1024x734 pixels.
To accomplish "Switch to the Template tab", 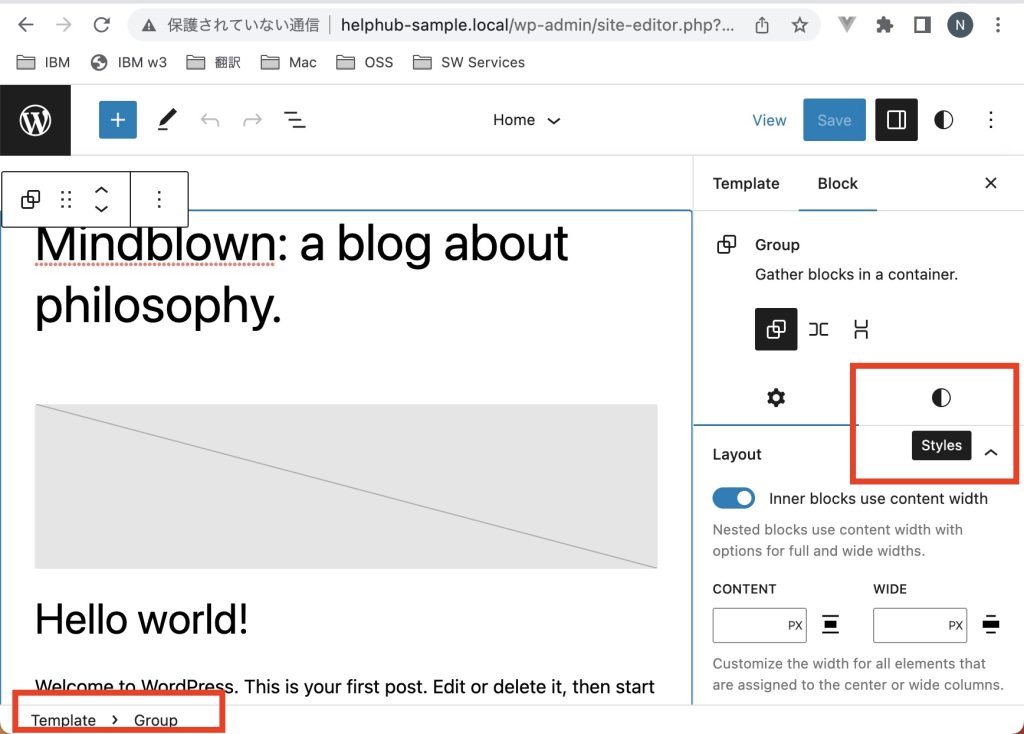I will click(745, 183).
